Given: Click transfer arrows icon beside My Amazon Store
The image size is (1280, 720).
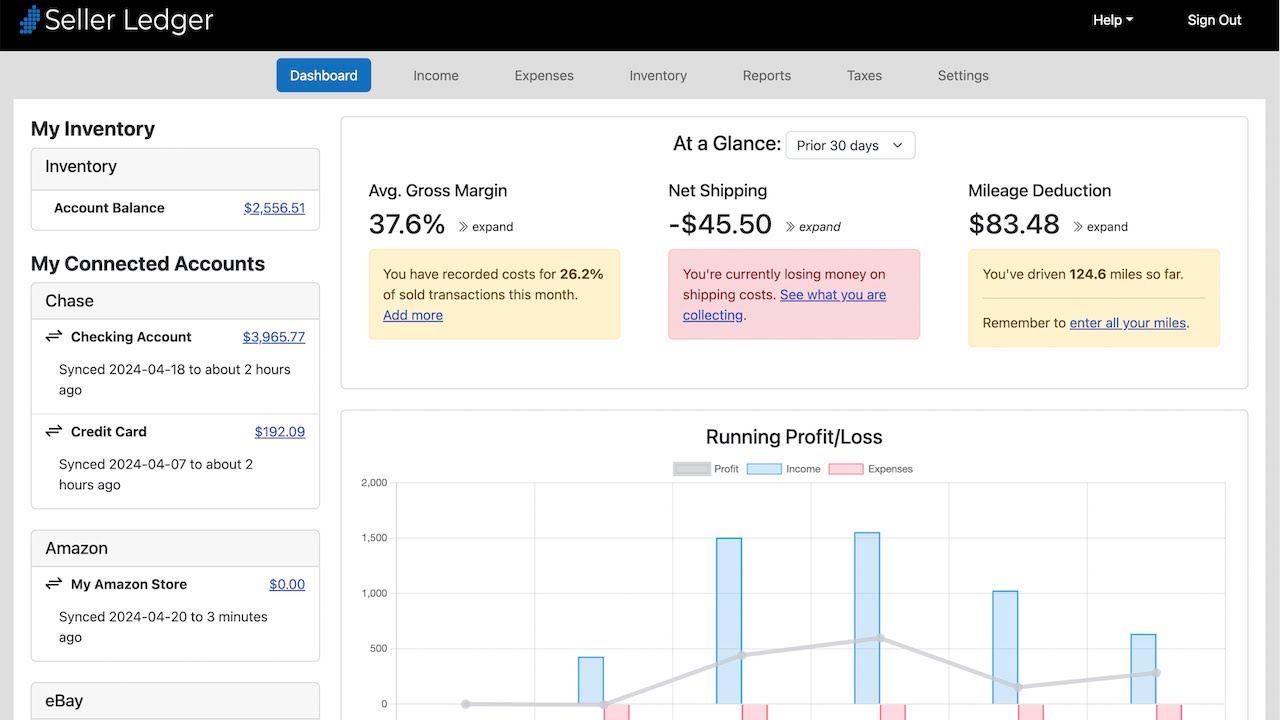Looking at the screenshot, I should (x=54, y=584).
